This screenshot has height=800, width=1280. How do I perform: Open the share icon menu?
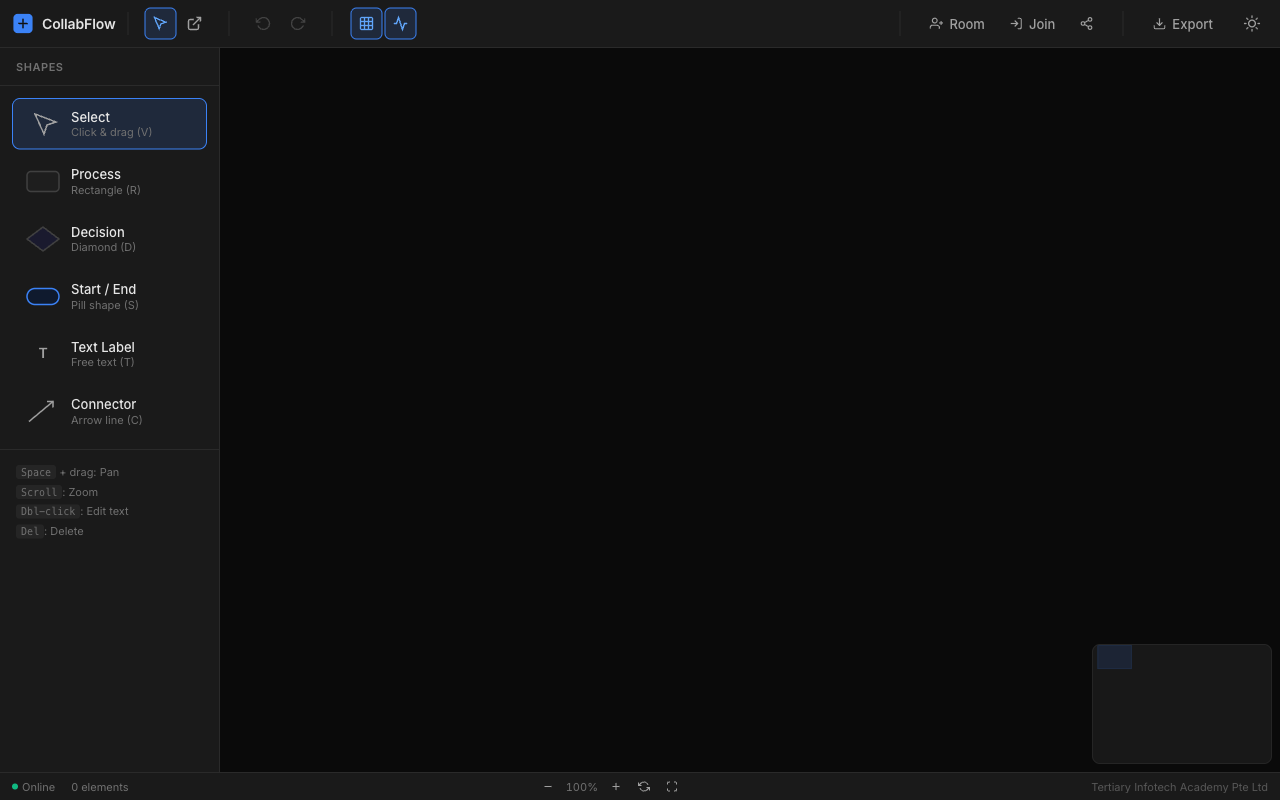[1087, 24]
